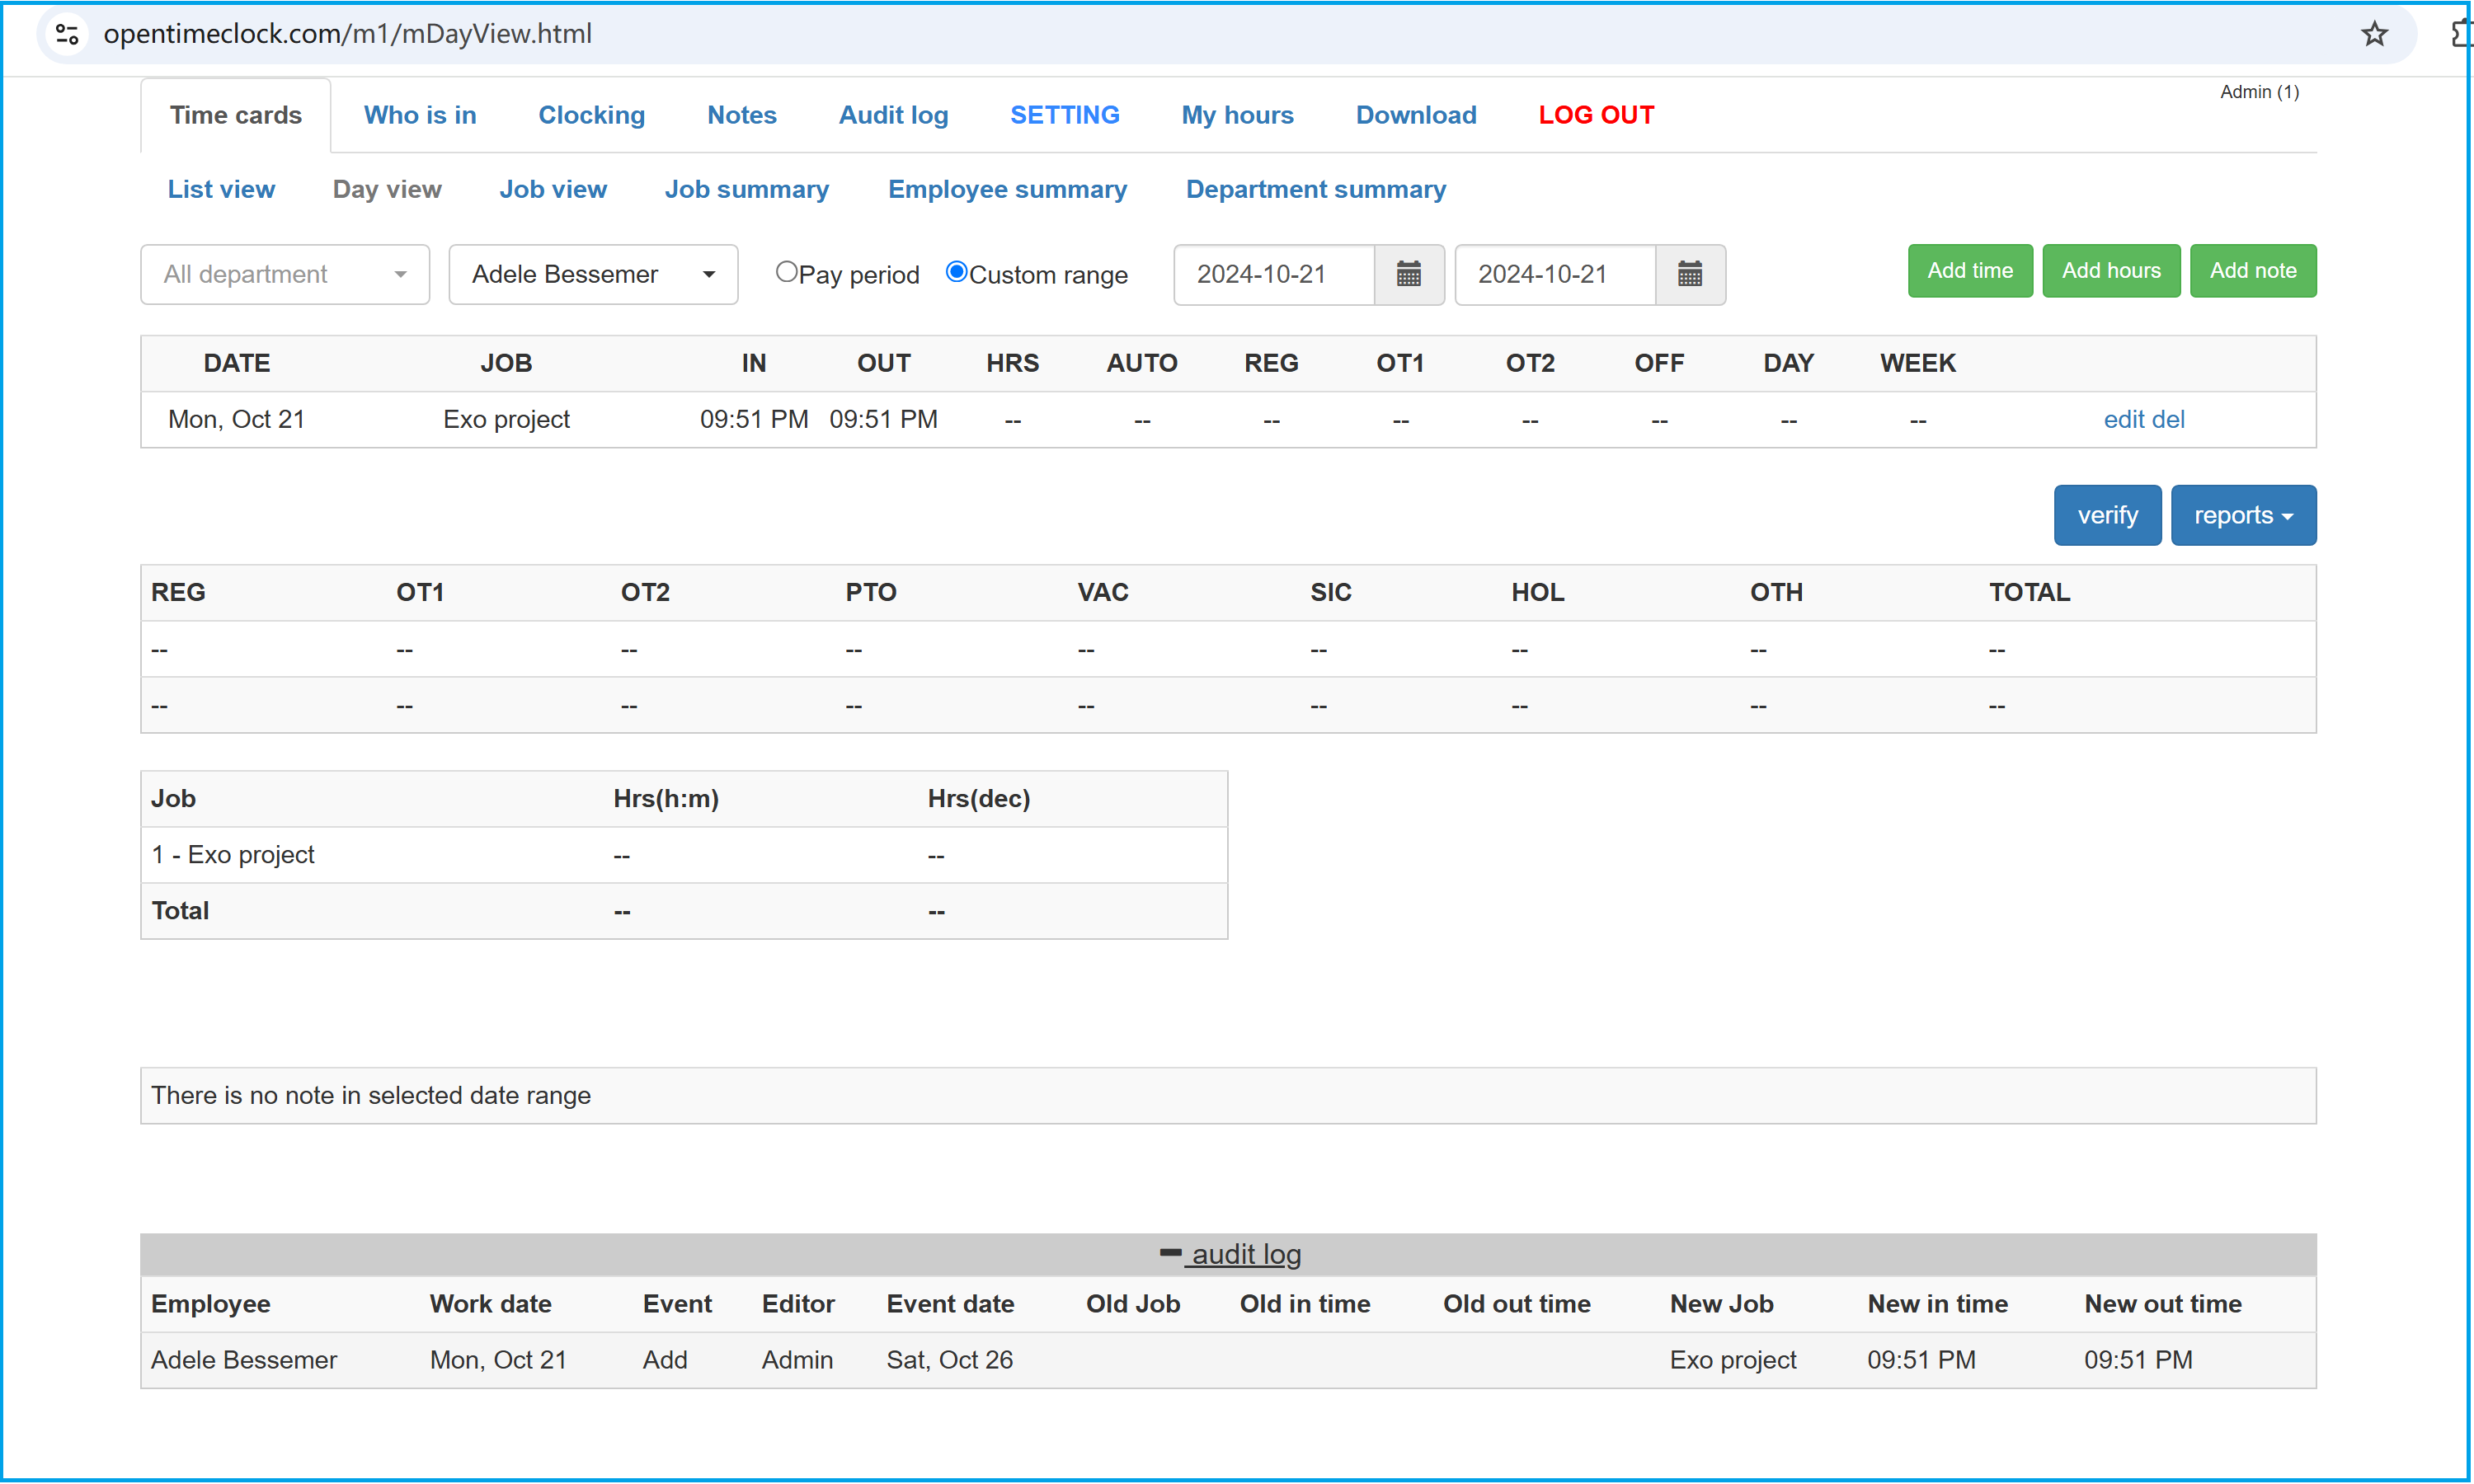Click the Add hours button
Screen dimensions: 2474x1484
pos(2111,271)
